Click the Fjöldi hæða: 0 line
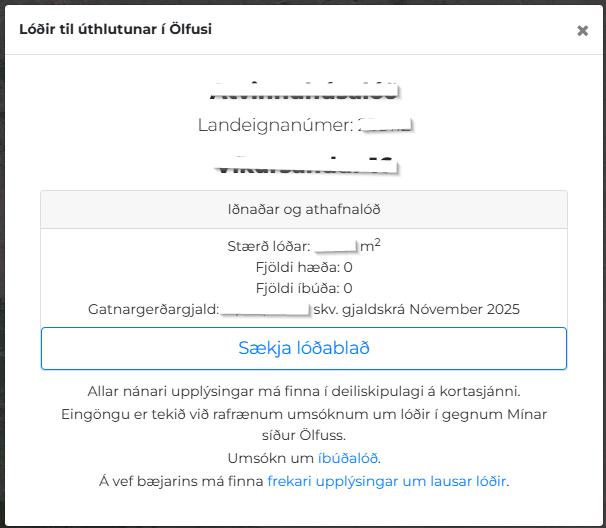The height and width of the screenshot is (528, 606). coord(303,267)
